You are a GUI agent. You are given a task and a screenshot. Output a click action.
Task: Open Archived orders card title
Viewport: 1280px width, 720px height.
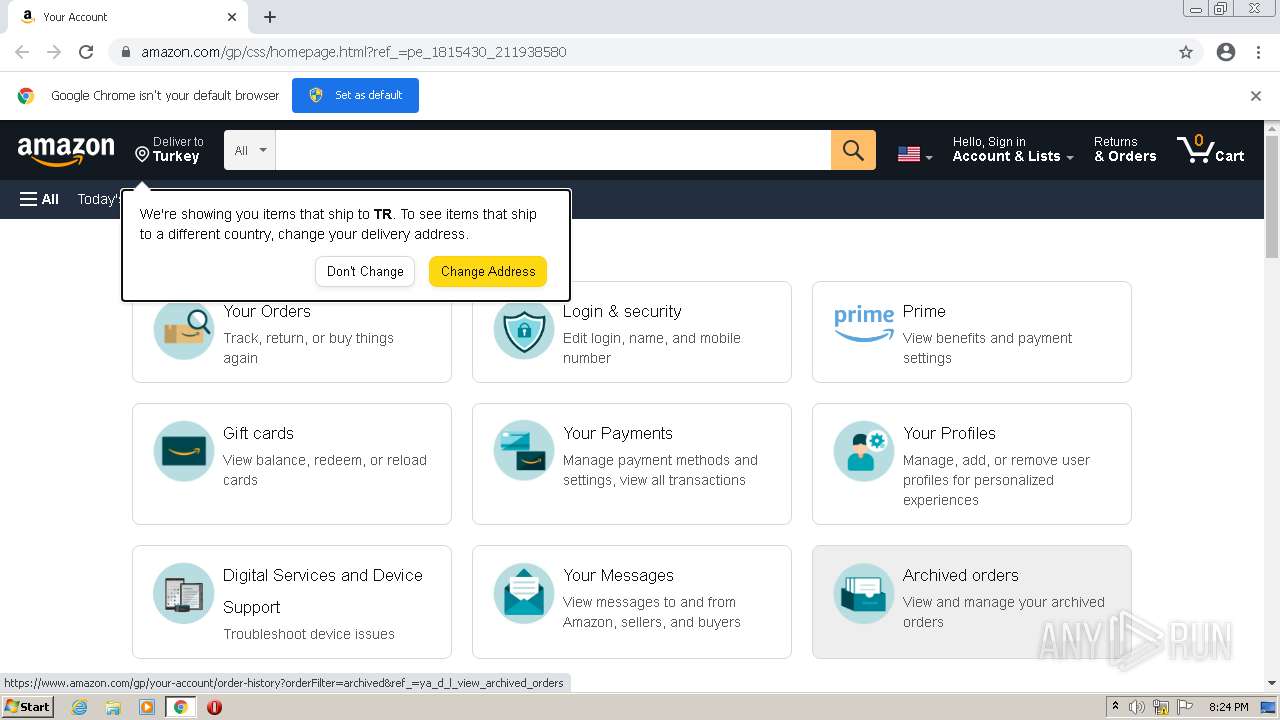point(961,575)
